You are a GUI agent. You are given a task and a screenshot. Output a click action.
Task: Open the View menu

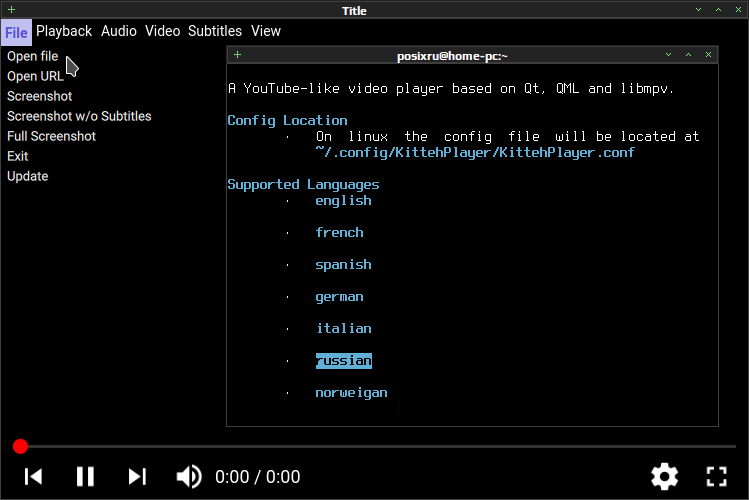click(266, 31)
